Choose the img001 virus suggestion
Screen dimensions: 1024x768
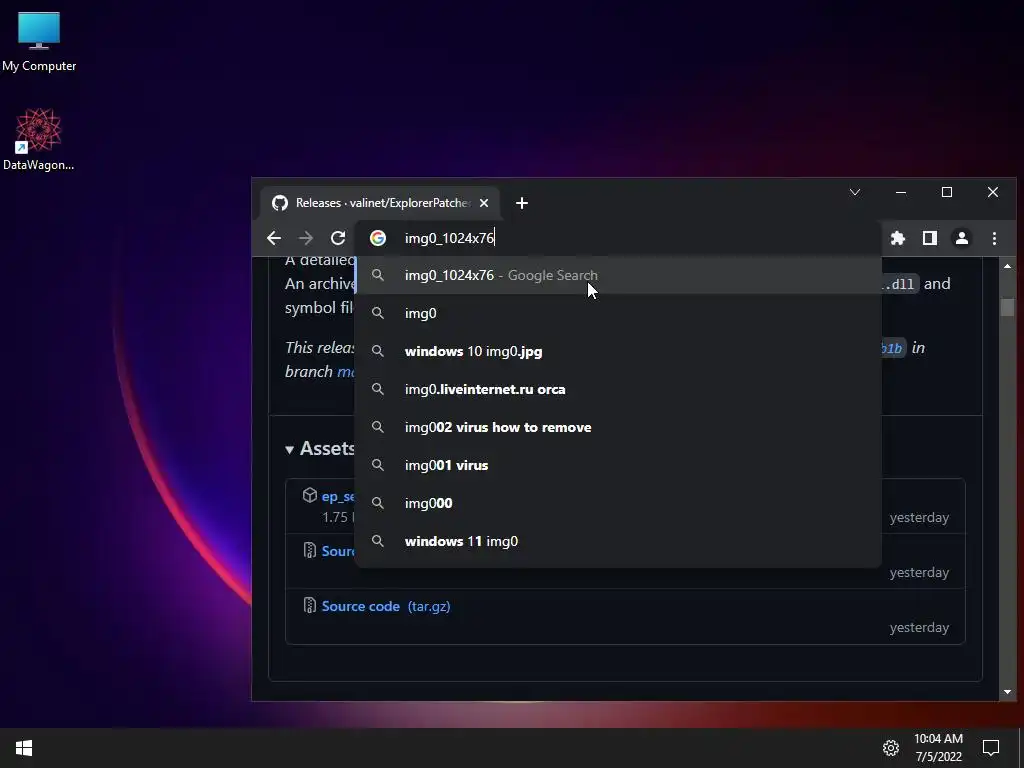click(618, 465)
